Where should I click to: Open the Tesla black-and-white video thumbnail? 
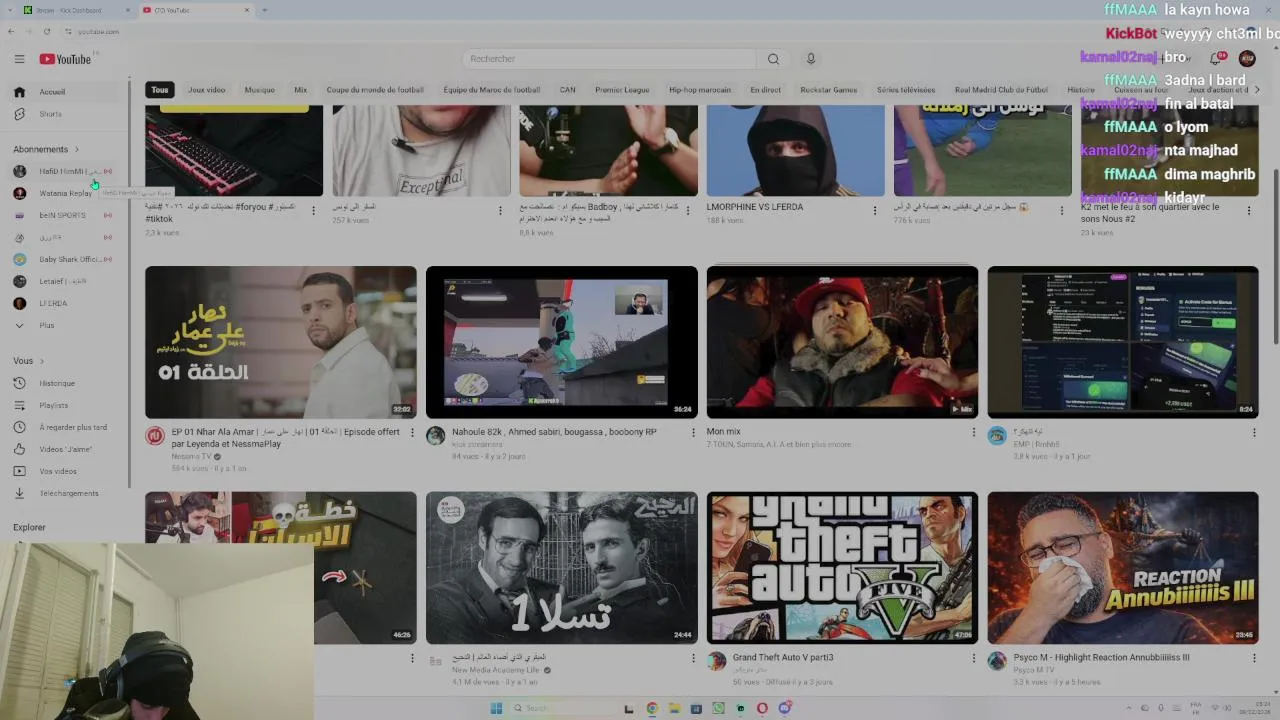point(562,568)
